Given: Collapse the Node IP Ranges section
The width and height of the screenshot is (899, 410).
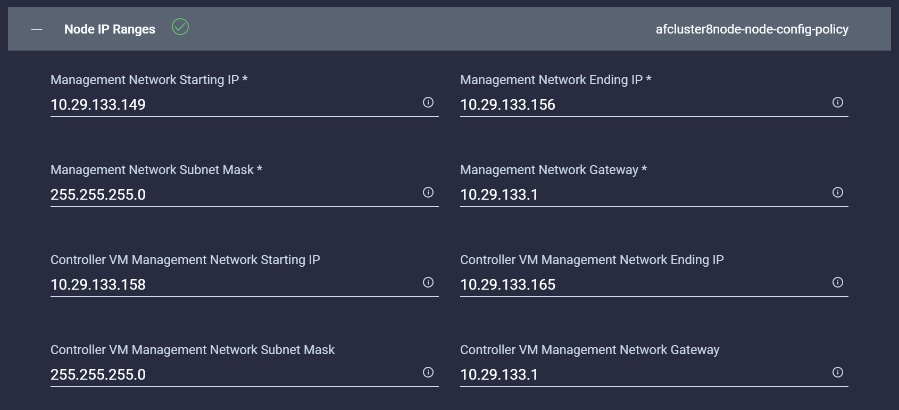Looking at the screenshot, I should click(x=37, y=29).
